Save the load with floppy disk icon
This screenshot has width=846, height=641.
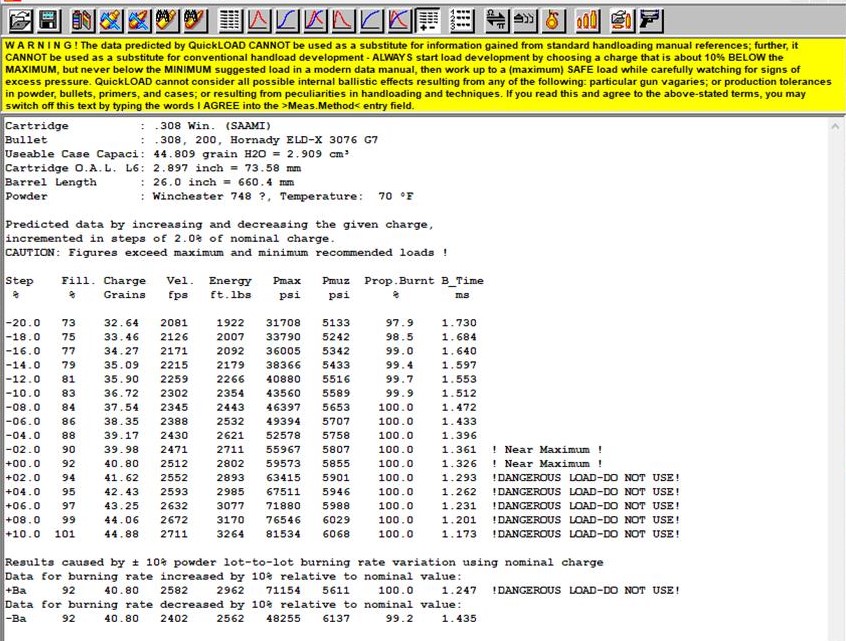(x=48, y=18)
